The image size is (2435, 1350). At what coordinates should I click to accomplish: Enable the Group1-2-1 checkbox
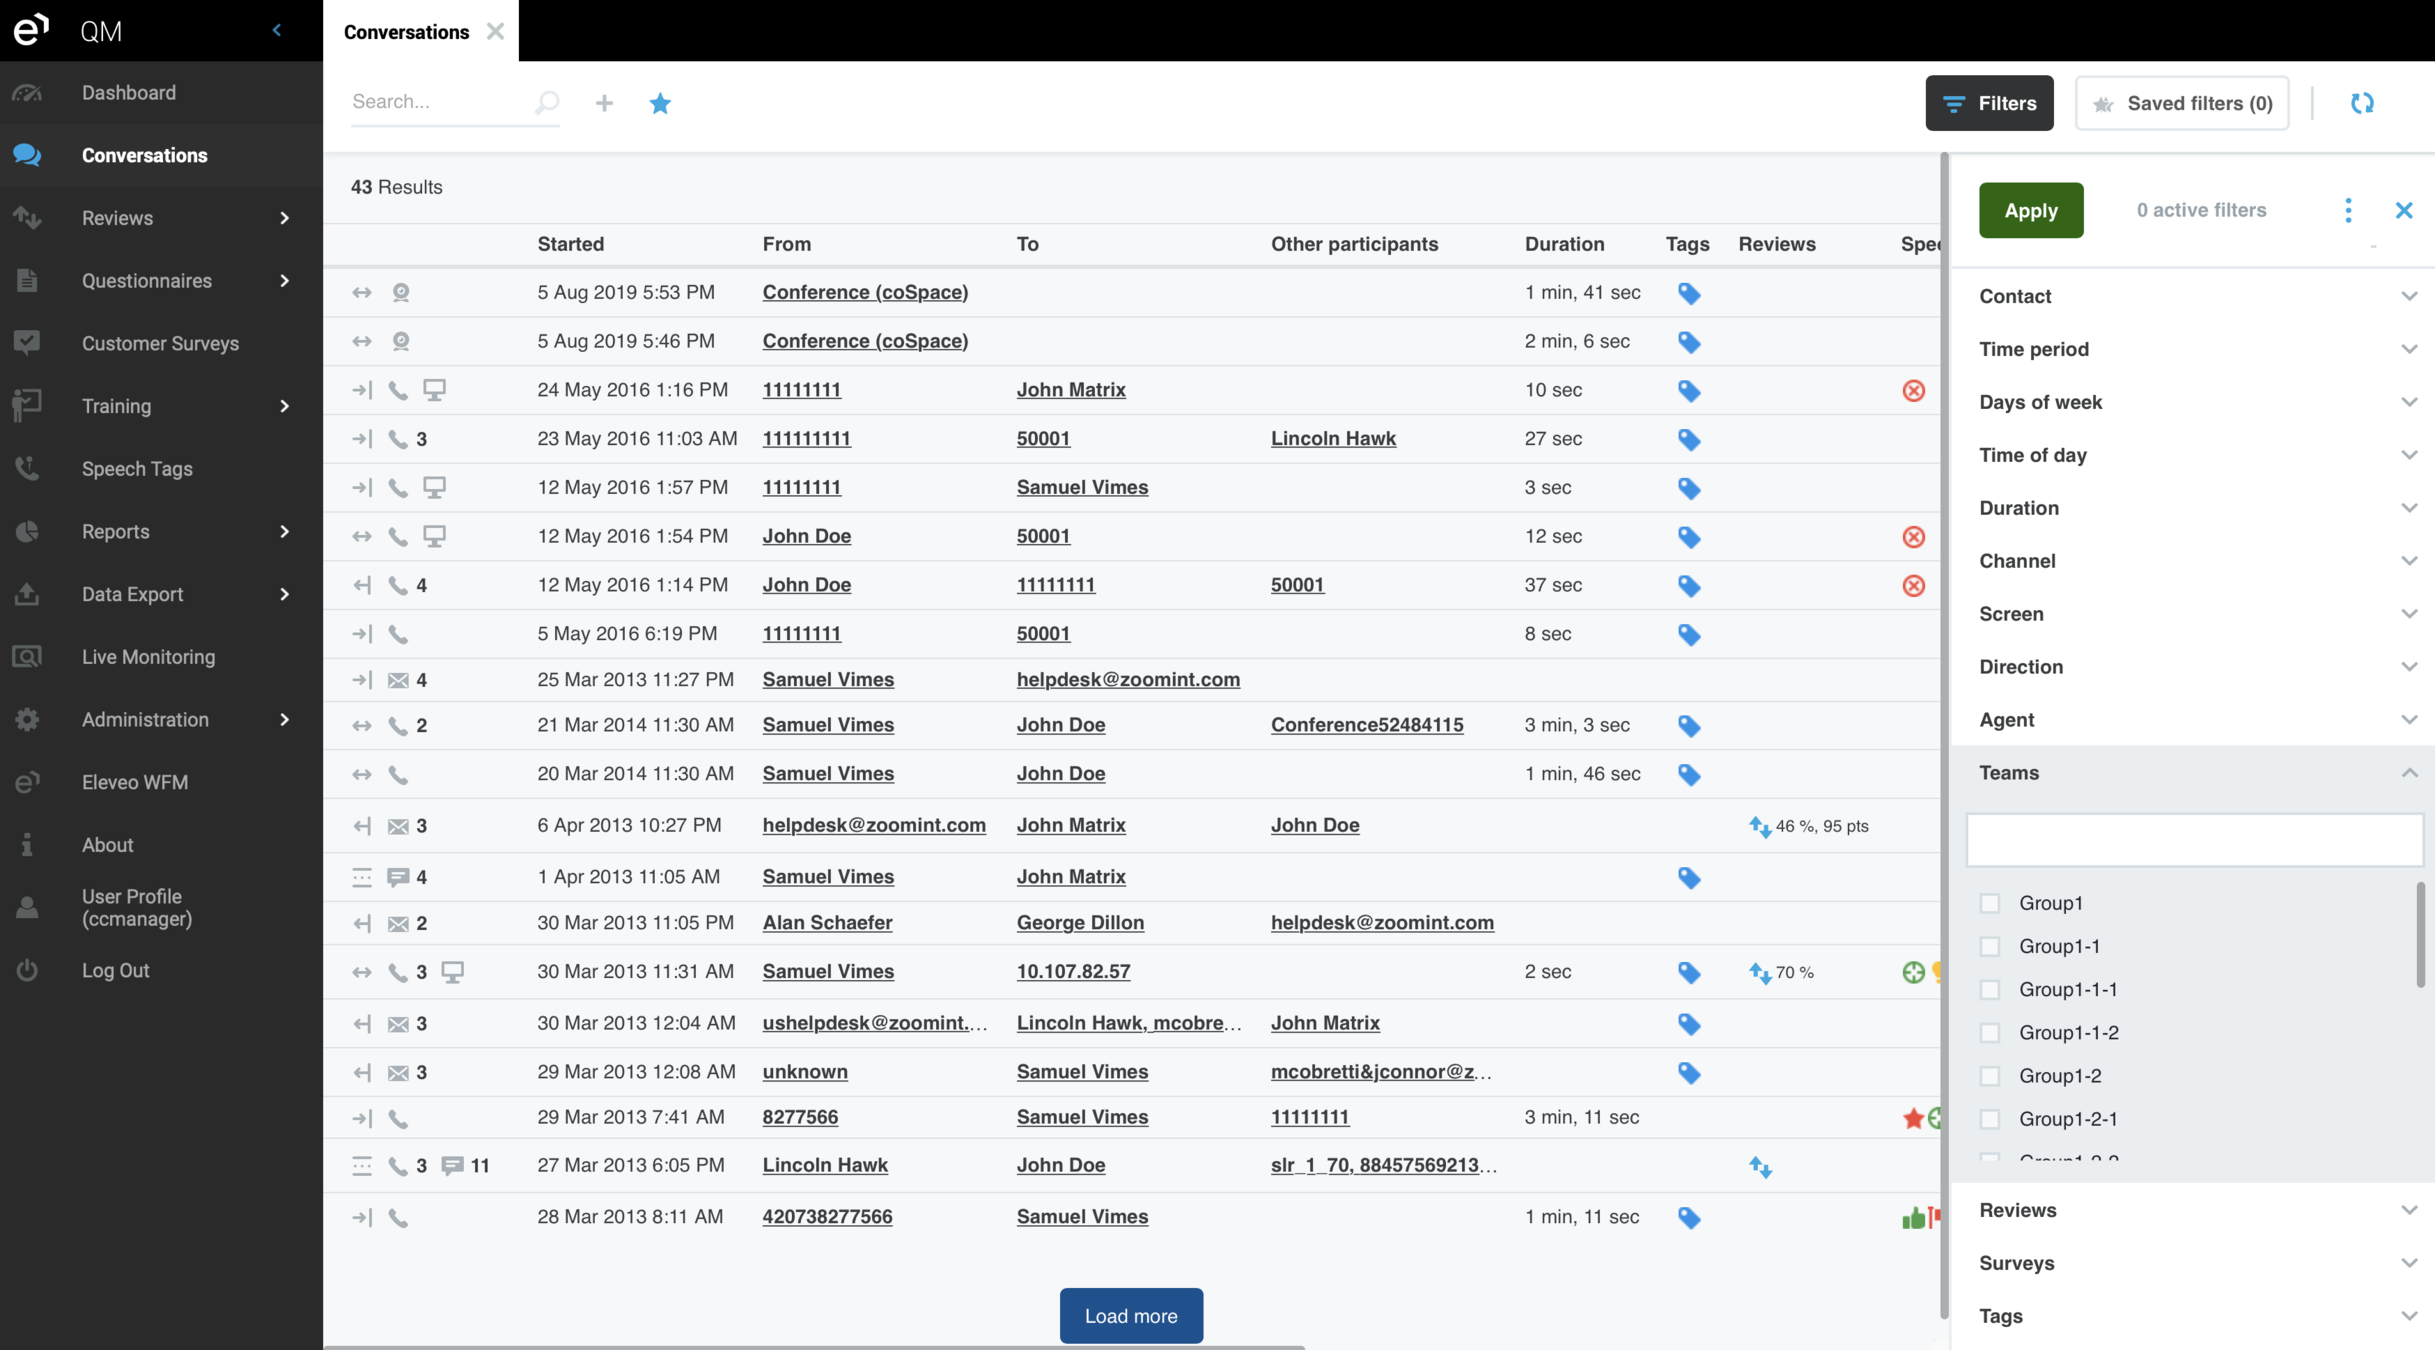click(x=1990, y=1119)
